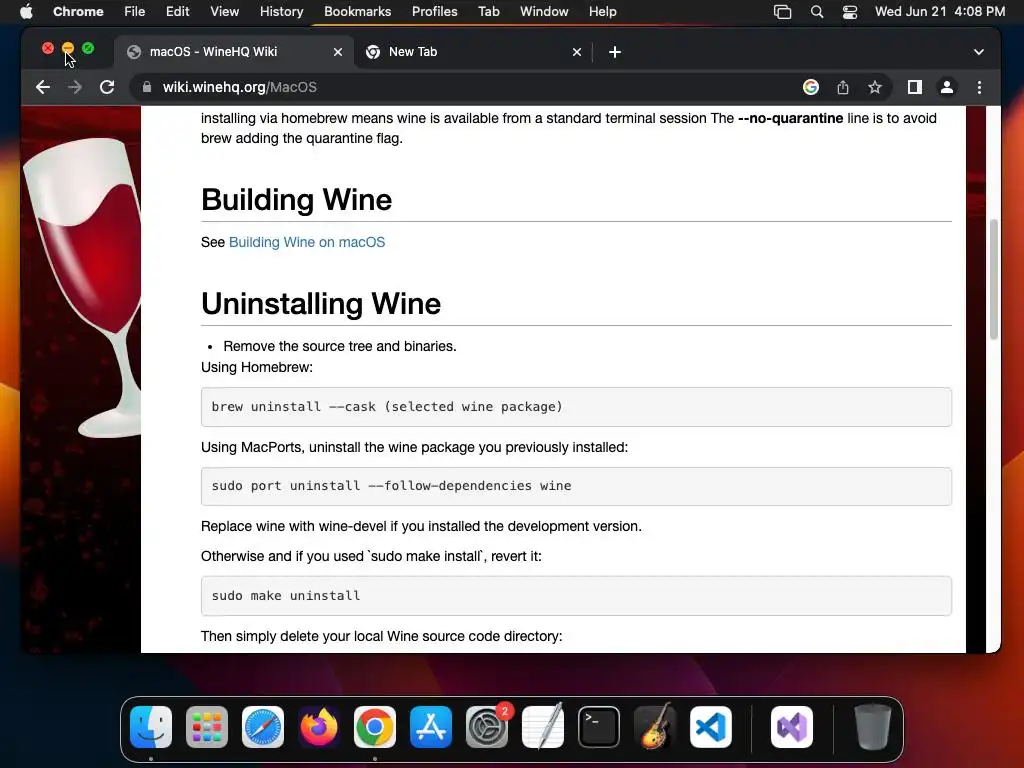Click the sudo port uninstall code block
The width and height of the screenshot is (1024, 768).
(x=576, y=486)
